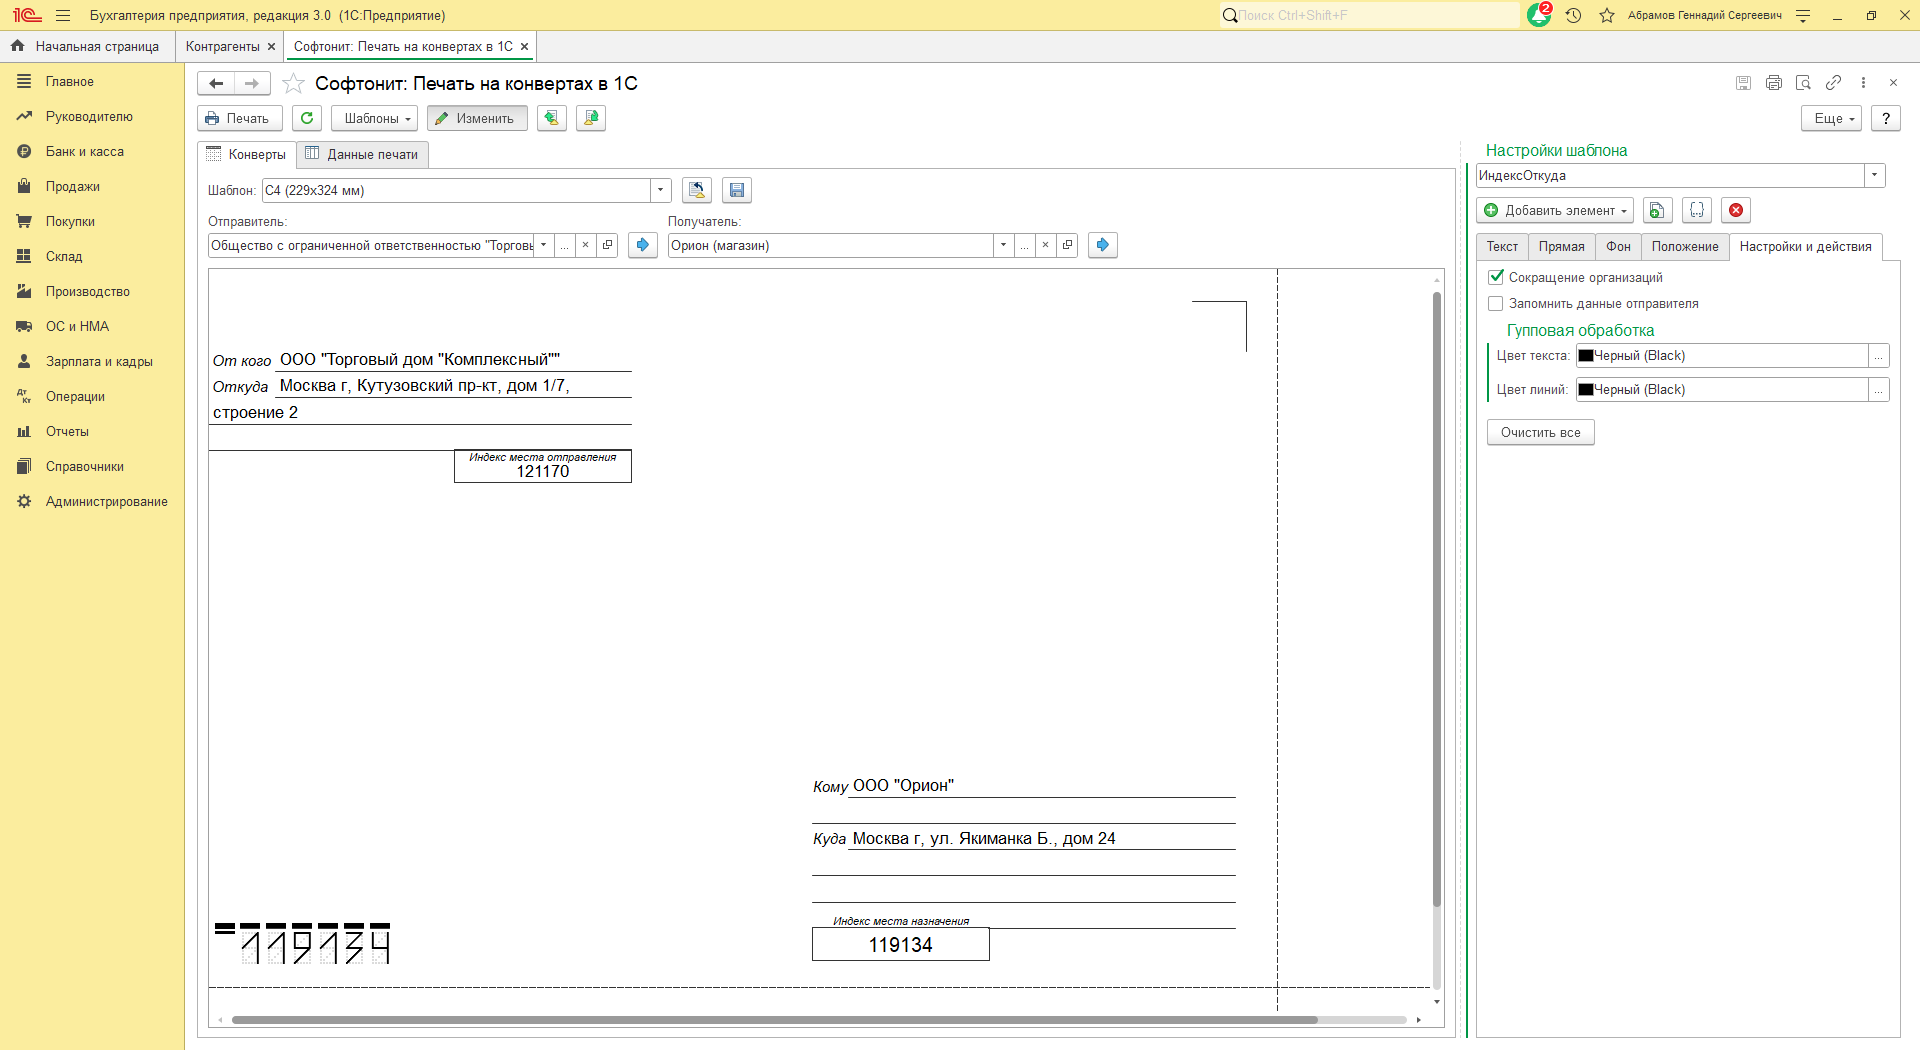Switch to the Данные печати tab
Viewport: 1920px width, 1050px height.
[362, 154]
